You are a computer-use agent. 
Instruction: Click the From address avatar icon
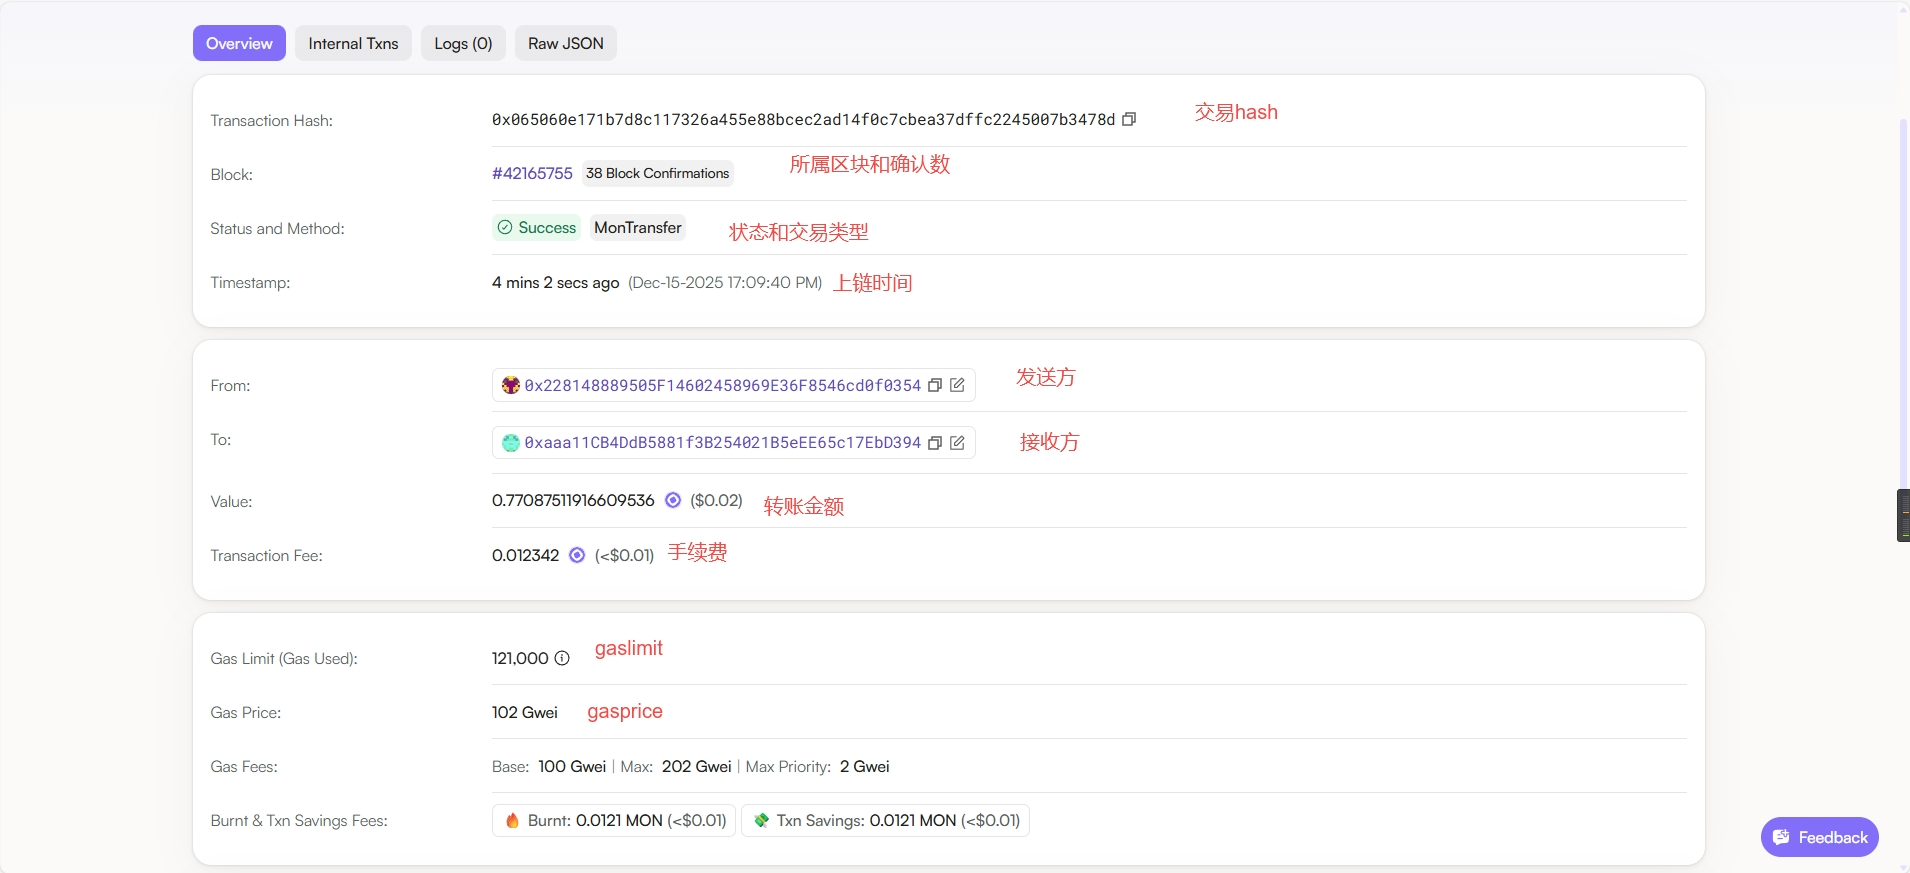pyautogui.click(x=510, y=385)
